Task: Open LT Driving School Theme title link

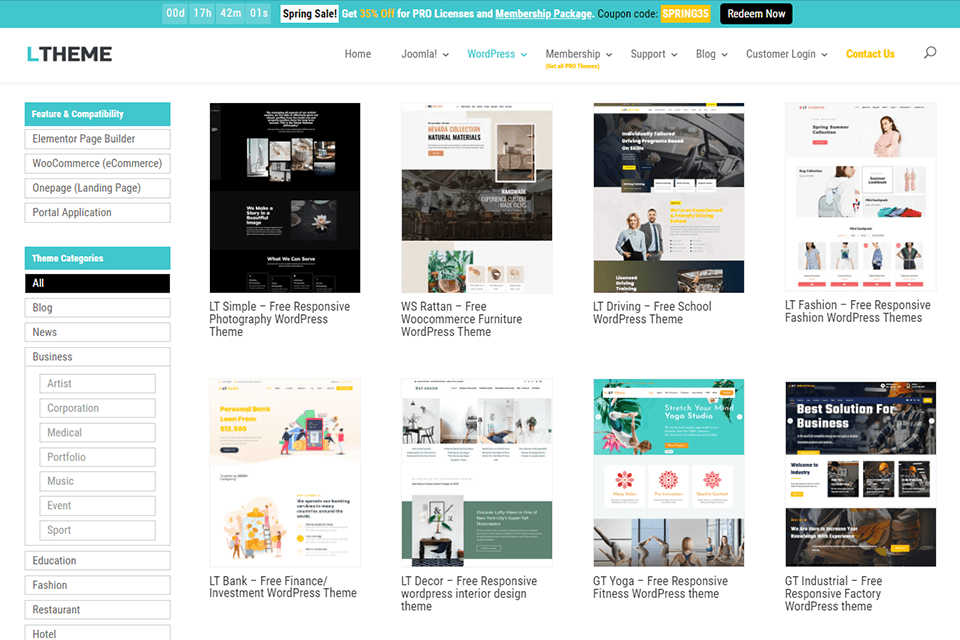Action: [x=652, y=313]
